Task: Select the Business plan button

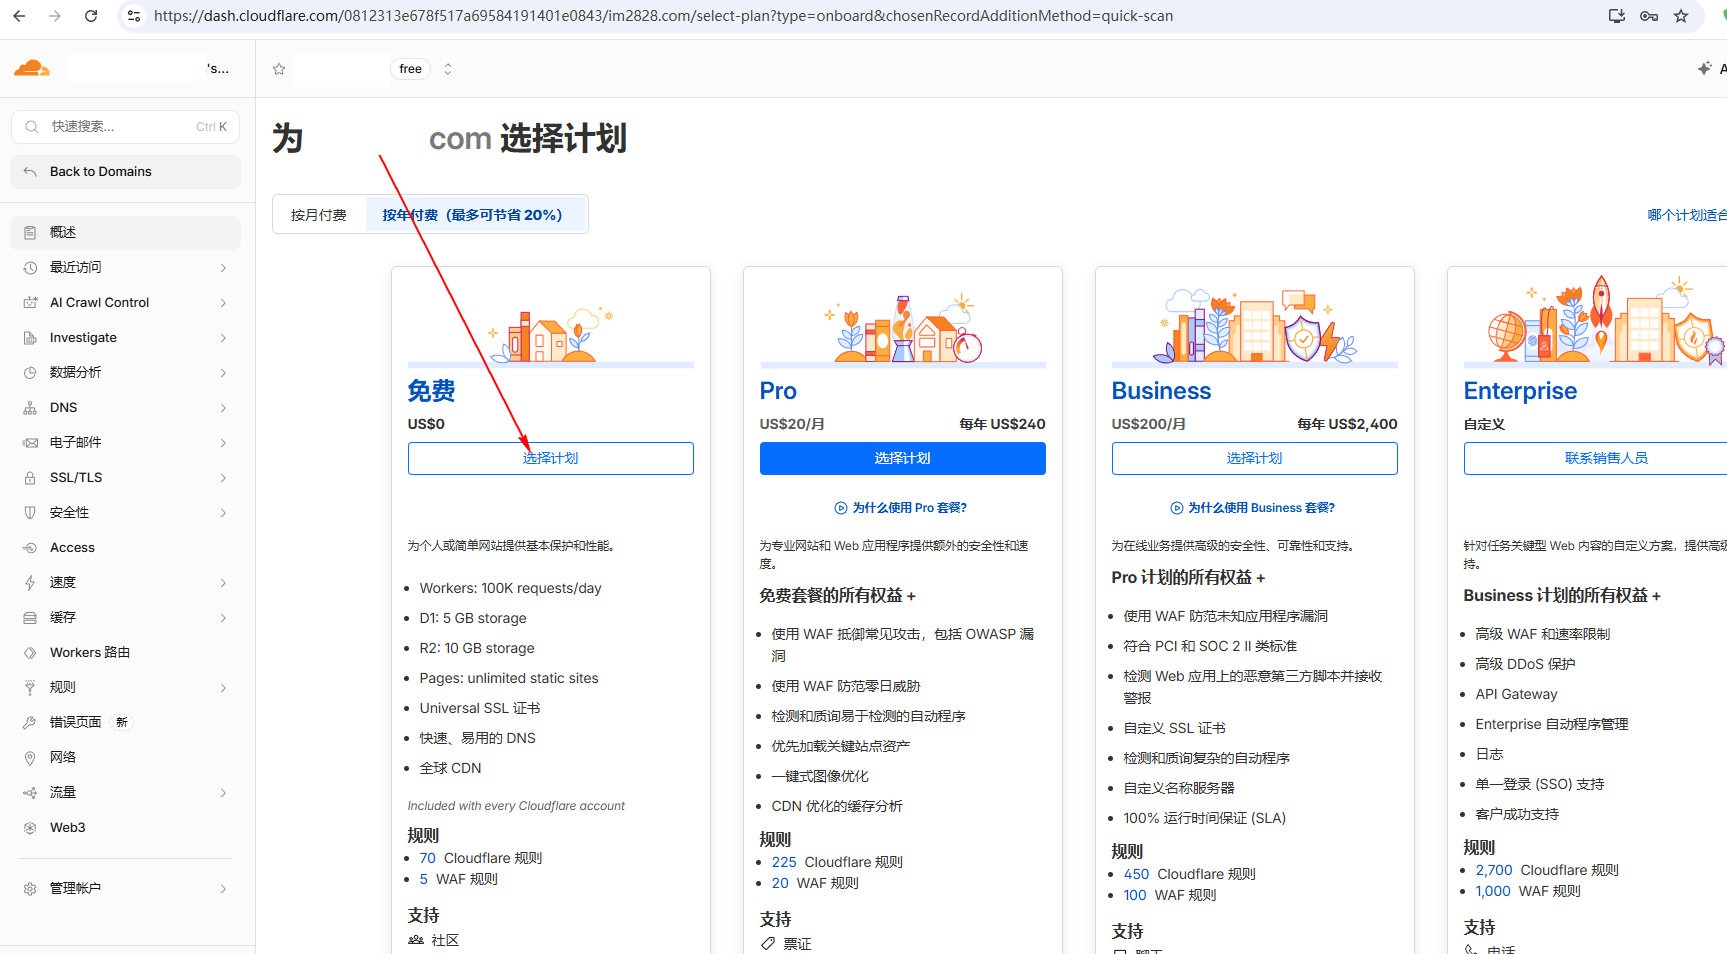Action: pos(1255,458)
